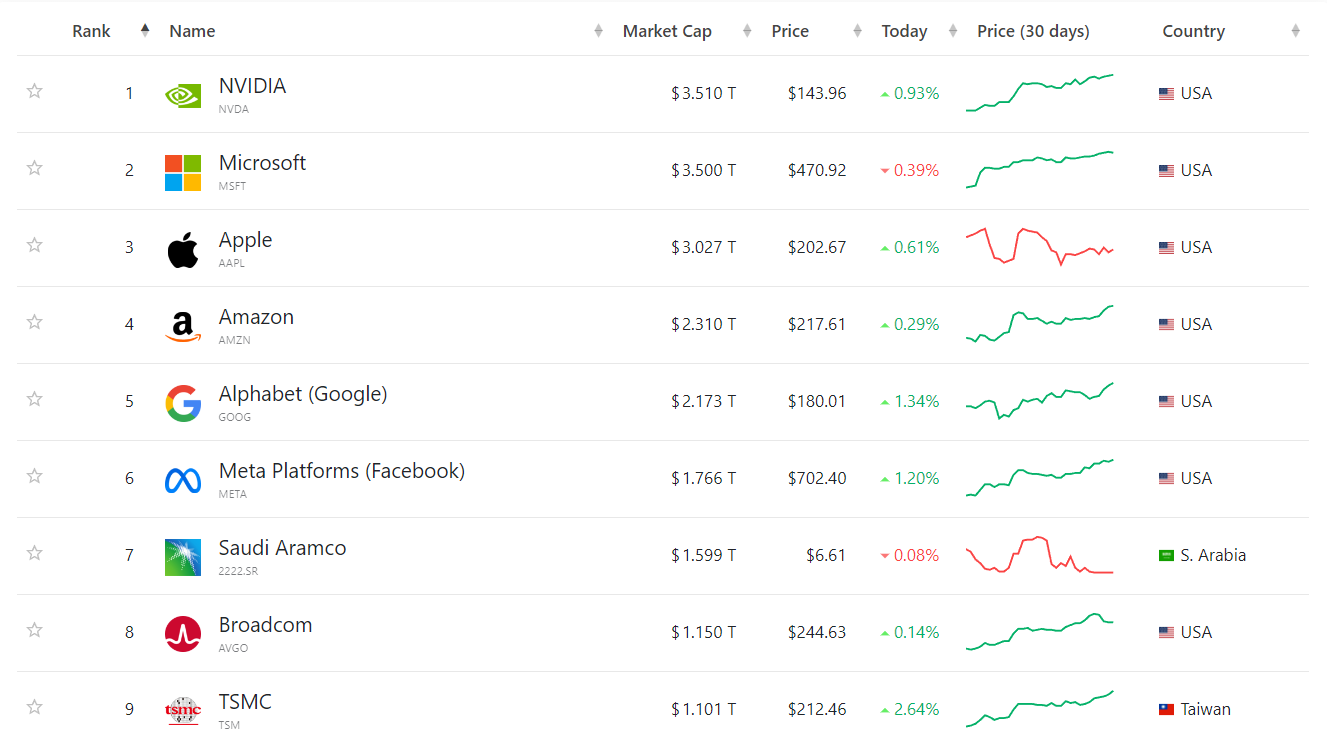Click the NVIDIA company logo
The width and height of the screenshot is (1327, 747).
(183, 95)
